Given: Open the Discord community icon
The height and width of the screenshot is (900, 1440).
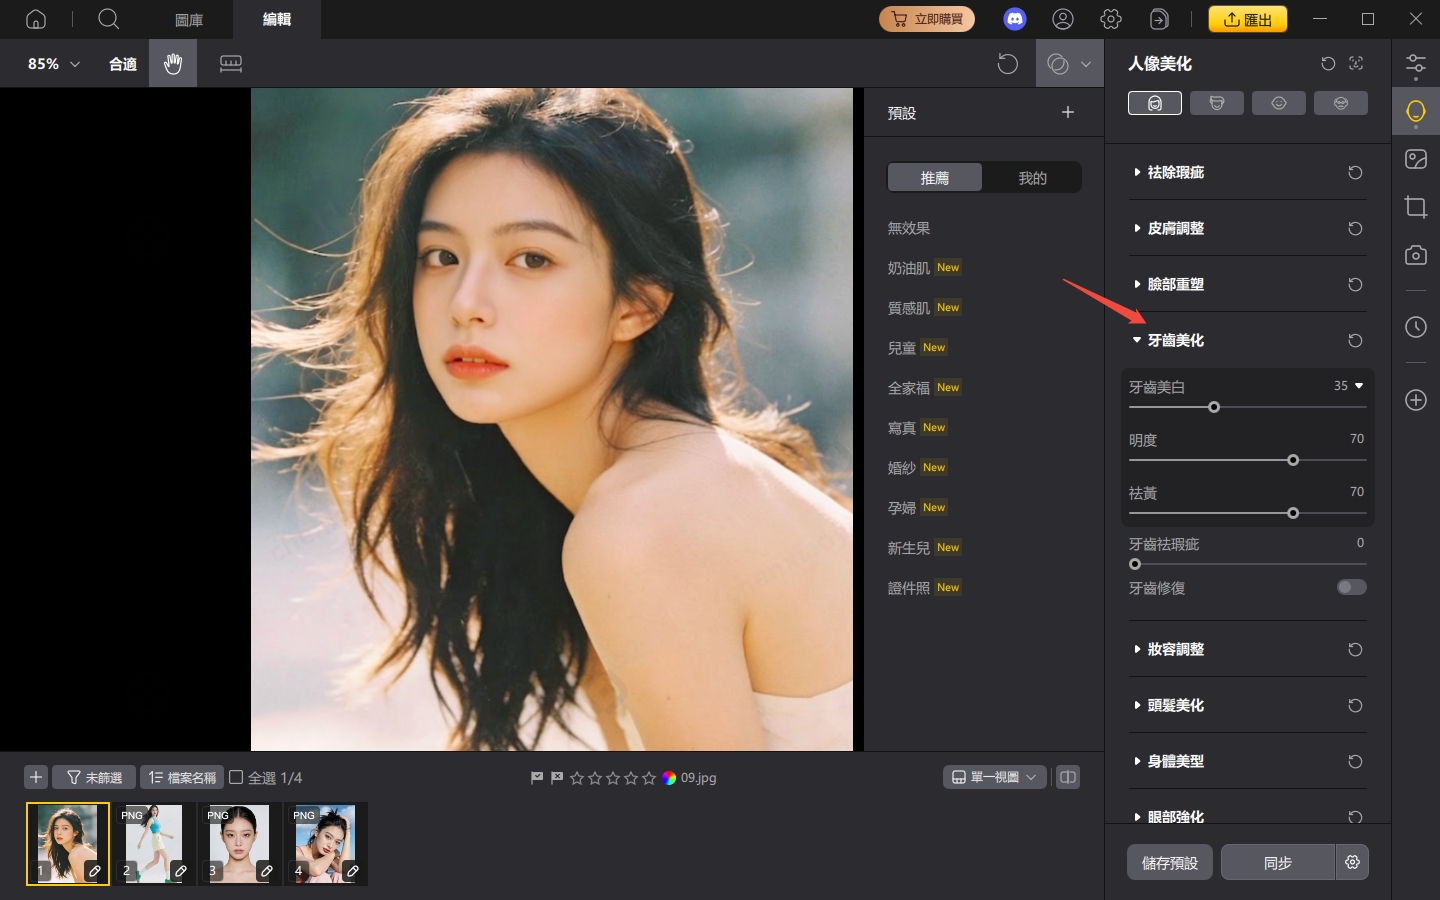Looking at the screenshot, I should (x=1015, y=19).
